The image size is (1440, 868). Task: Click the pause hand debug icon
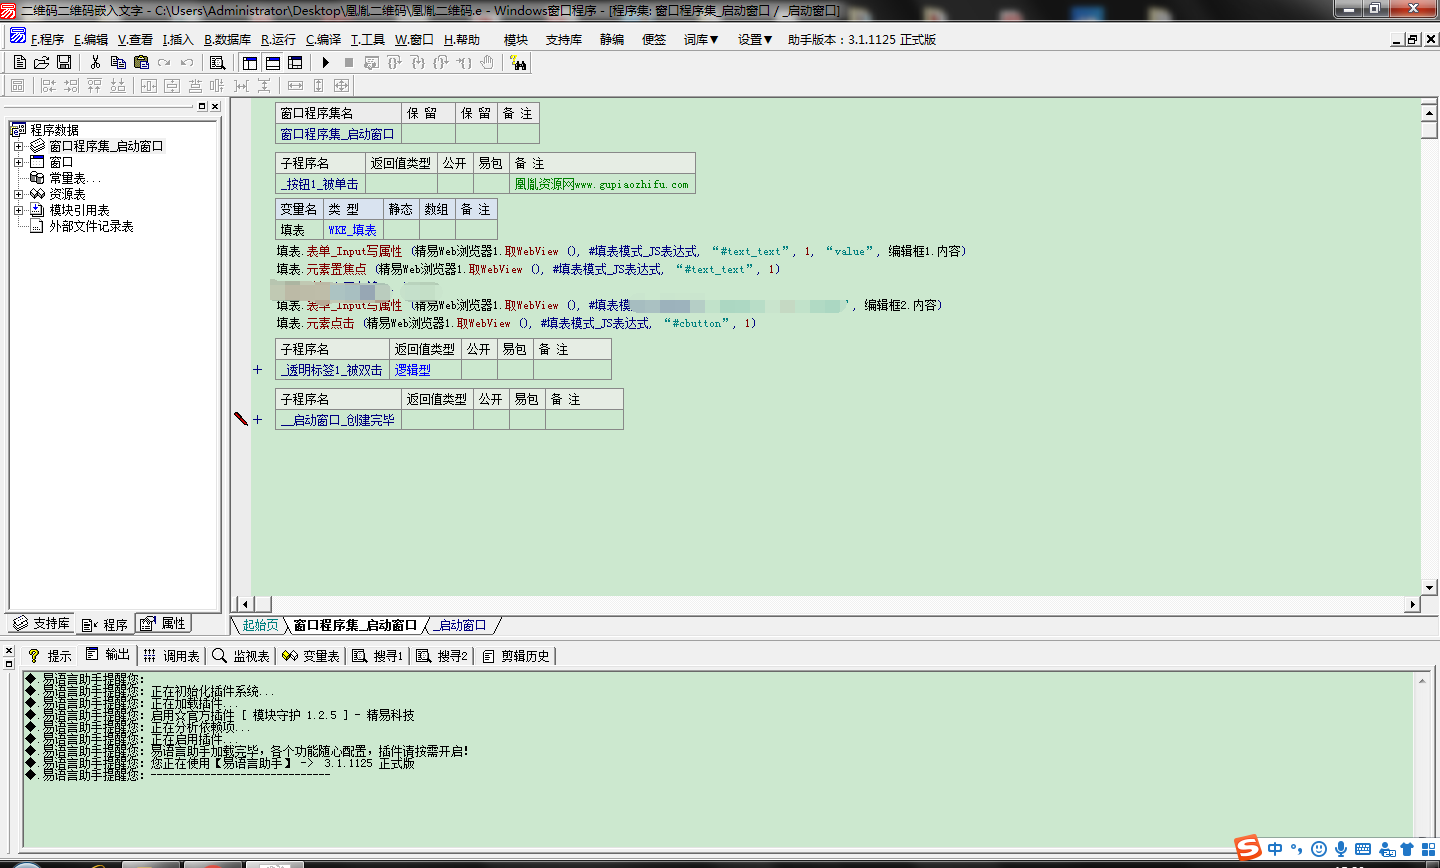487,62
